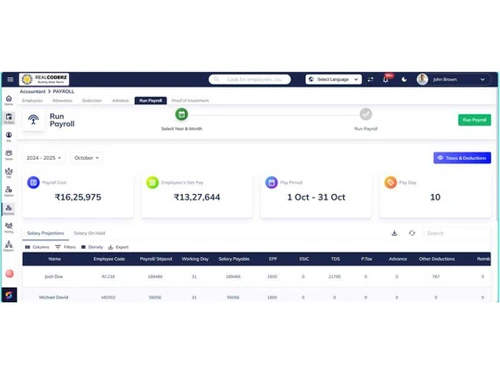Click the Select Year & Month step circle
This screenshot has width=500, height=375.
point(182,114)
